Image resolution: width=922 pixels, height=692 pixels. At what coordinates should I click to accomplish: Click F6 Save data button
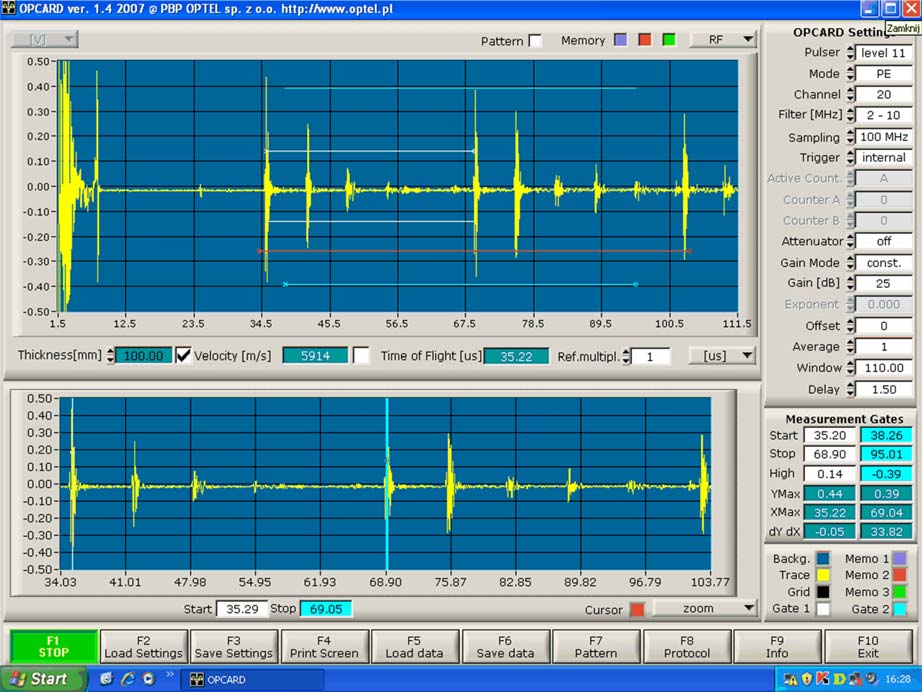click(x=505, y=646)
